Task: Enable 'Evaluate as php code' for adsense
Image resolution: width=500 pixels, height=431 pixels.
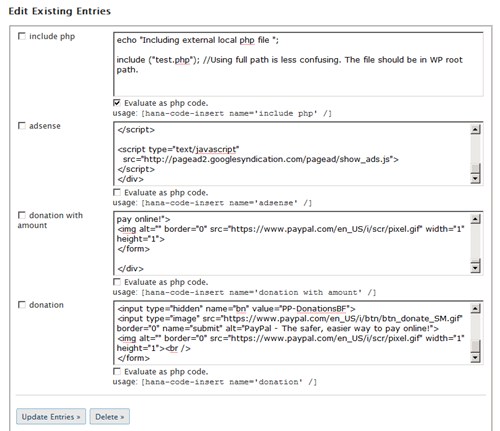Action: [117, 192]
